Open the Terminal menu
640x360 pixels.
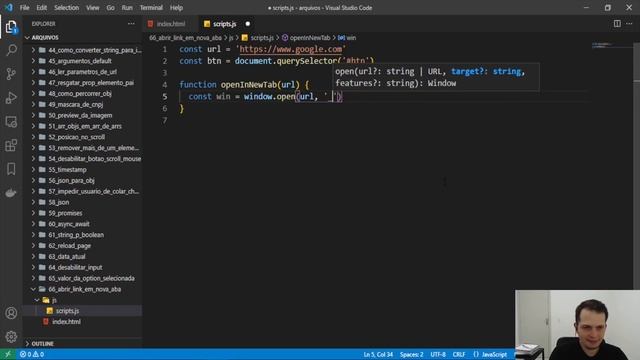click(x=151, y=8)
